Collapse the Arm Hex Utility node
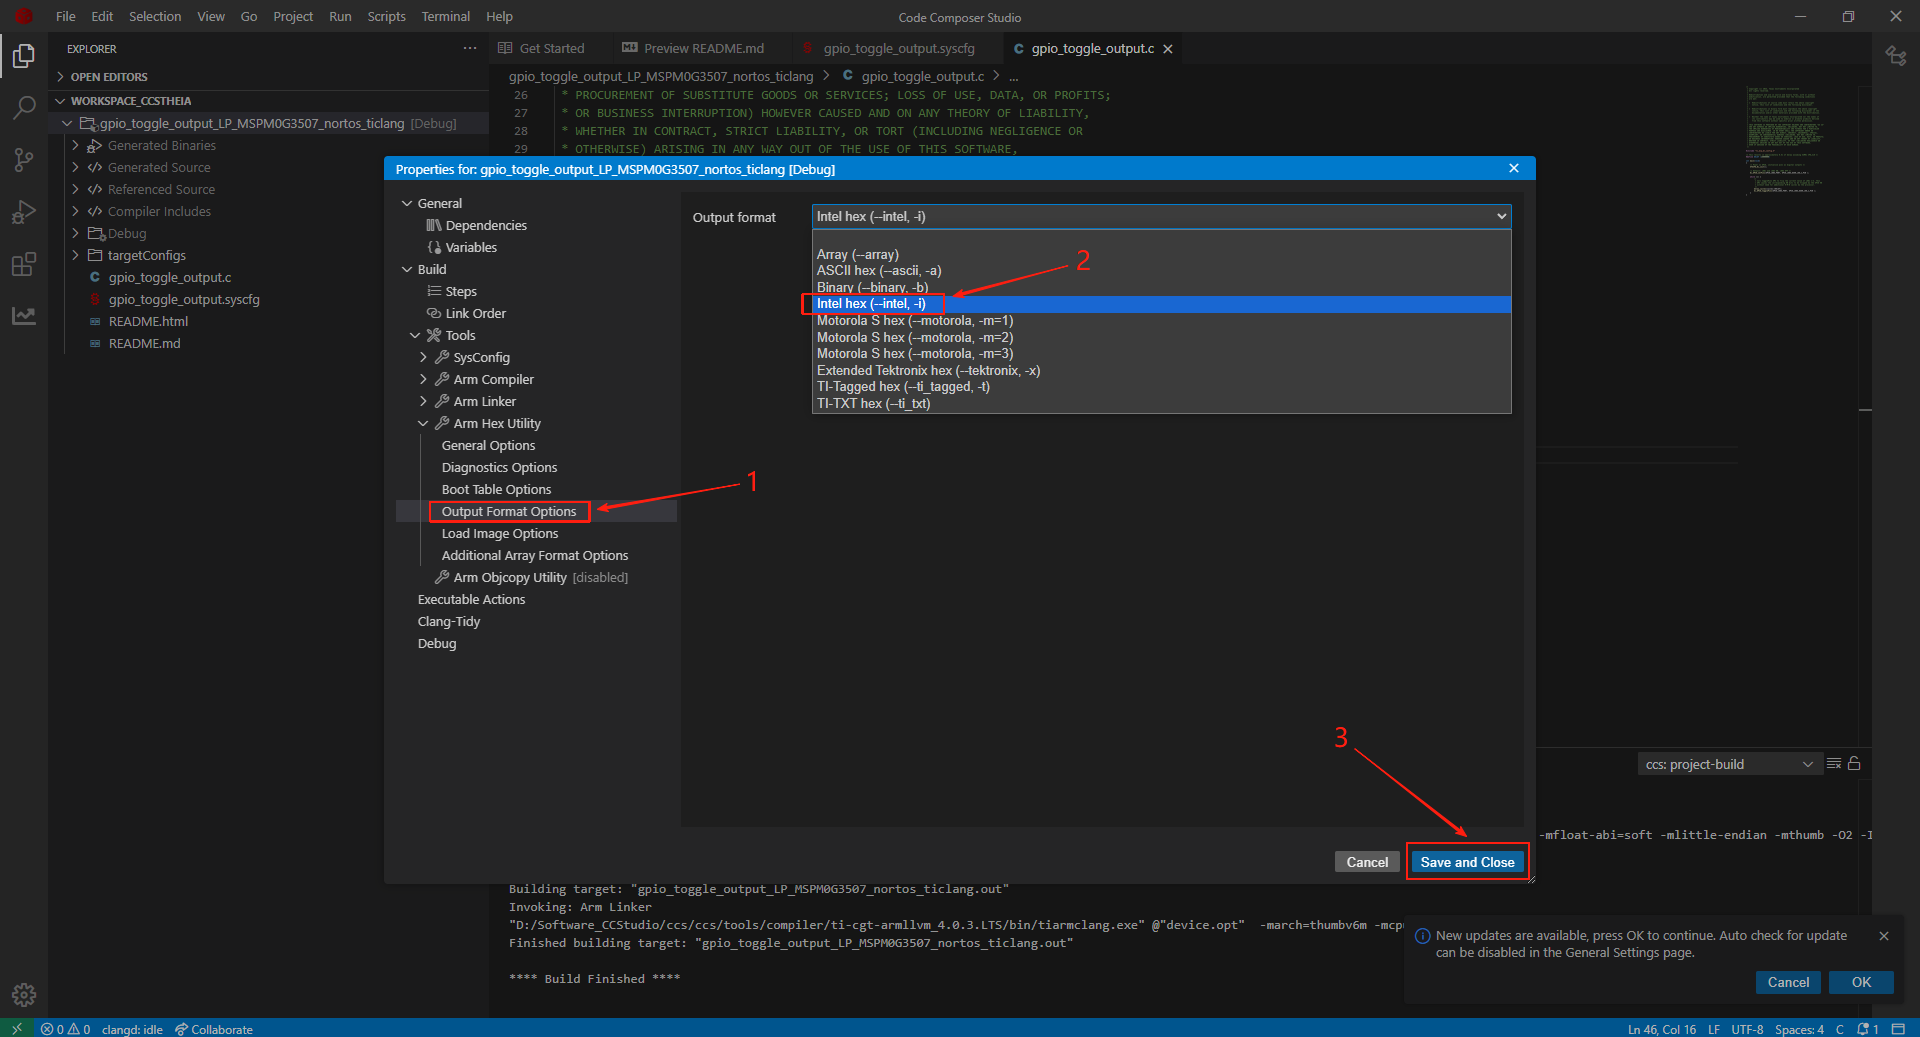 pyautogui.click(x=423, y=423)
